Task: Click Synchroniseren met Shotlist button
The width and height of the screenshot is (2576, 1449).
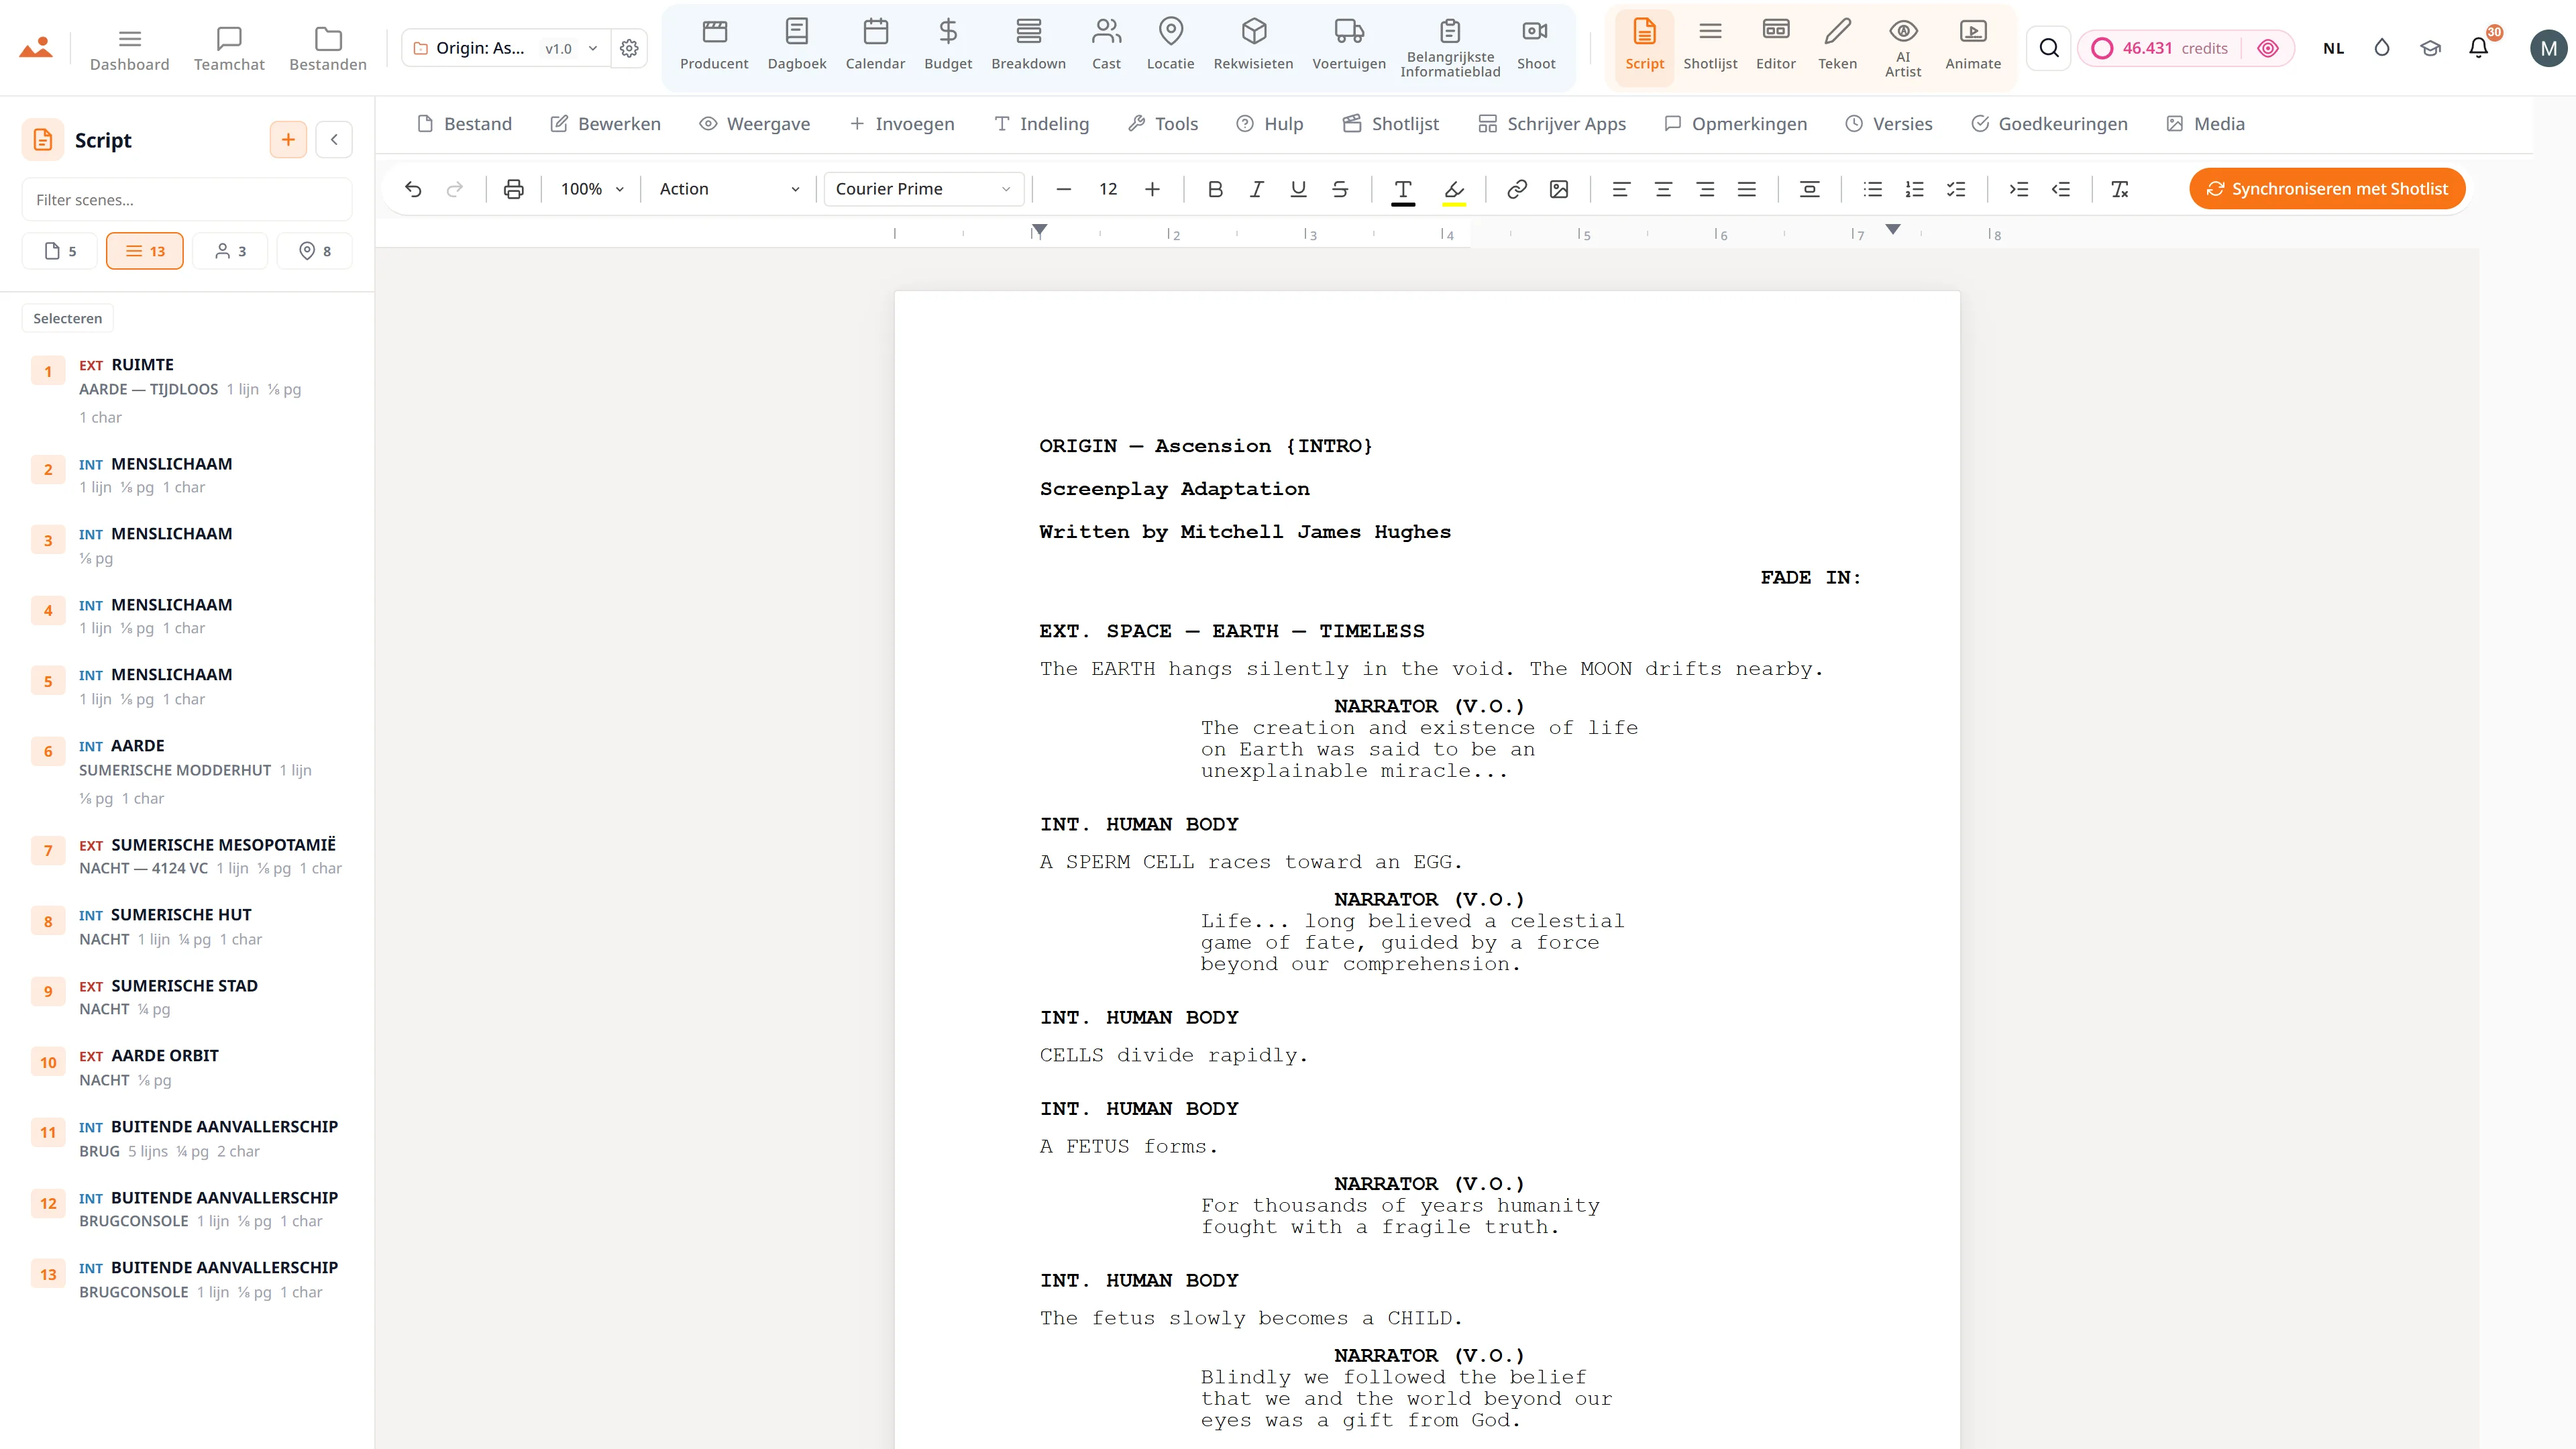Action: (x=2327, y=189)
